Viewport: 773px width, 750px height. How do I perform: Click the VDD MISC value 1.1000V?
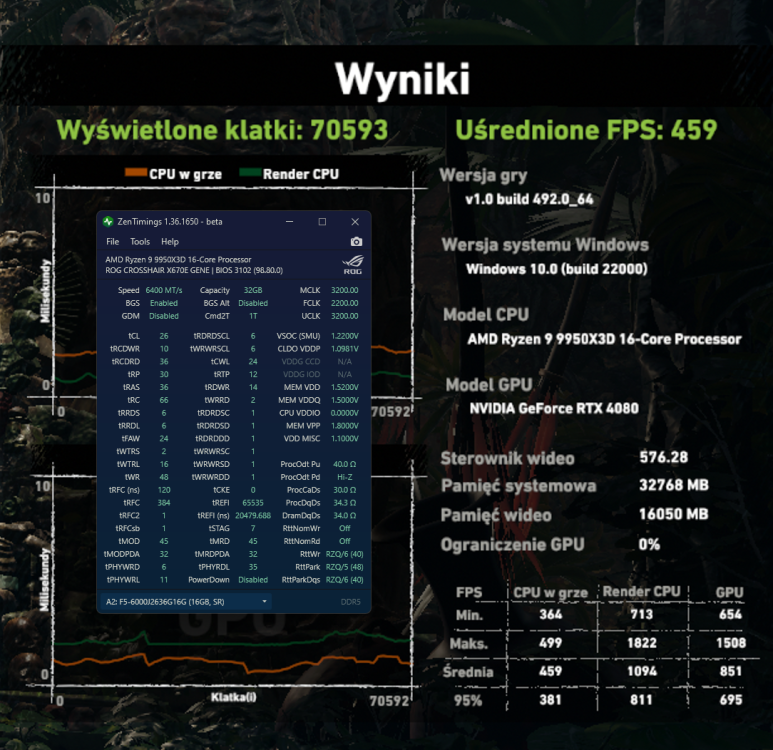[x=345, y=438]
